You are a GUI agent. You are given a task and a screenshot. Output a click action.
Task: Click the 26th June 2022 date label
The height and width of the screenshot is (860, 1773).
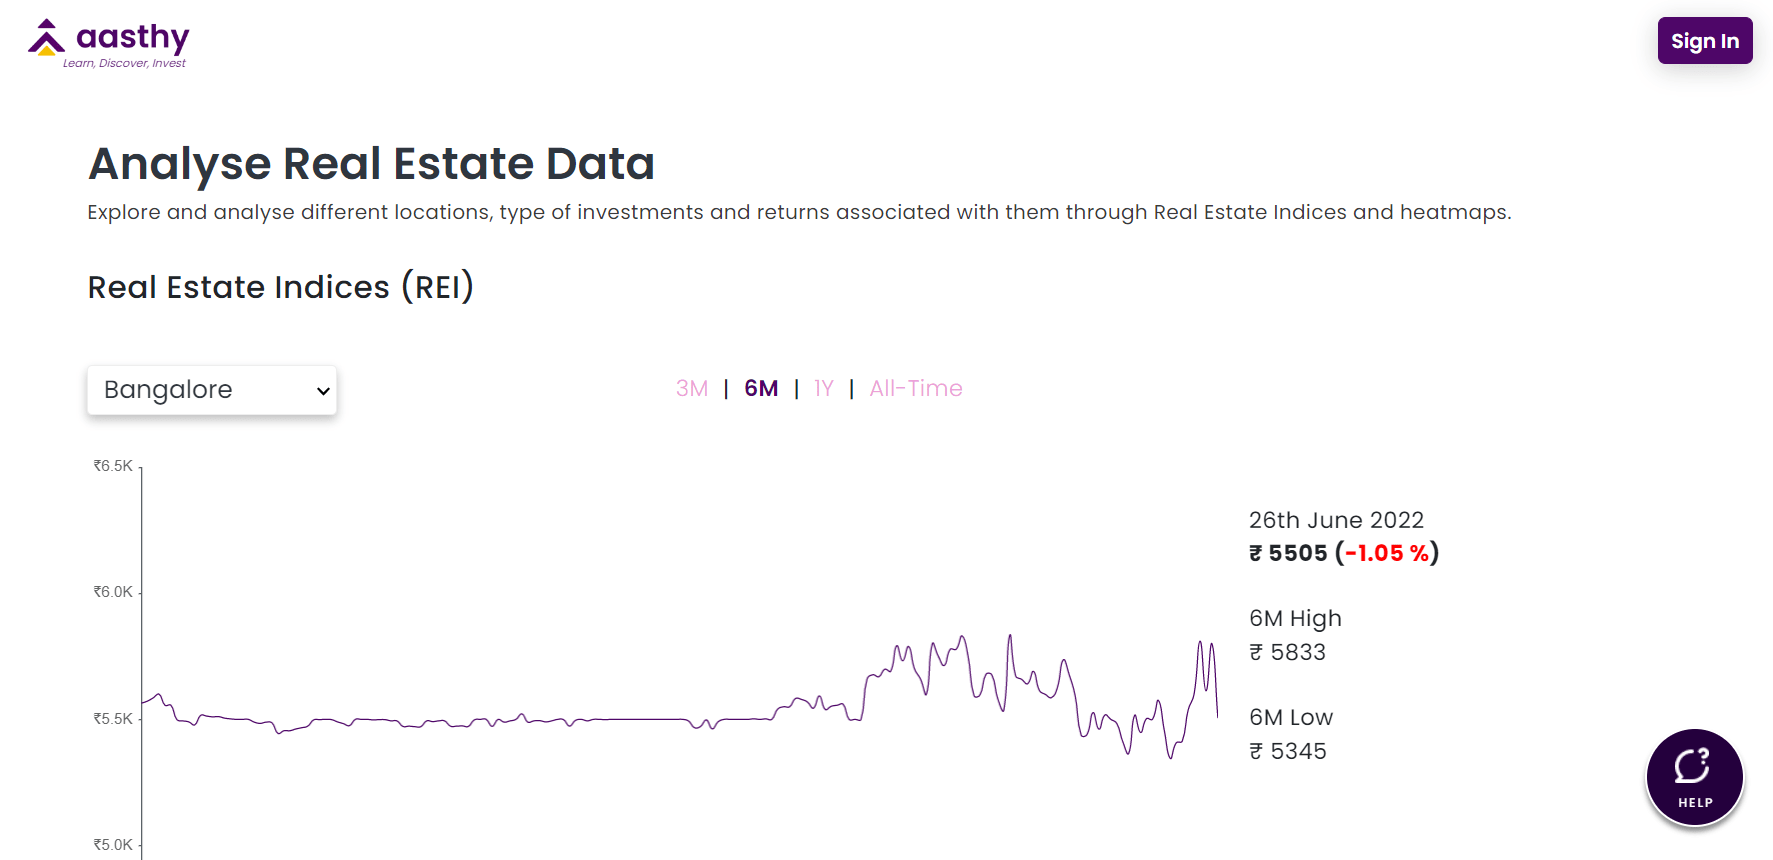(1336, 520)
